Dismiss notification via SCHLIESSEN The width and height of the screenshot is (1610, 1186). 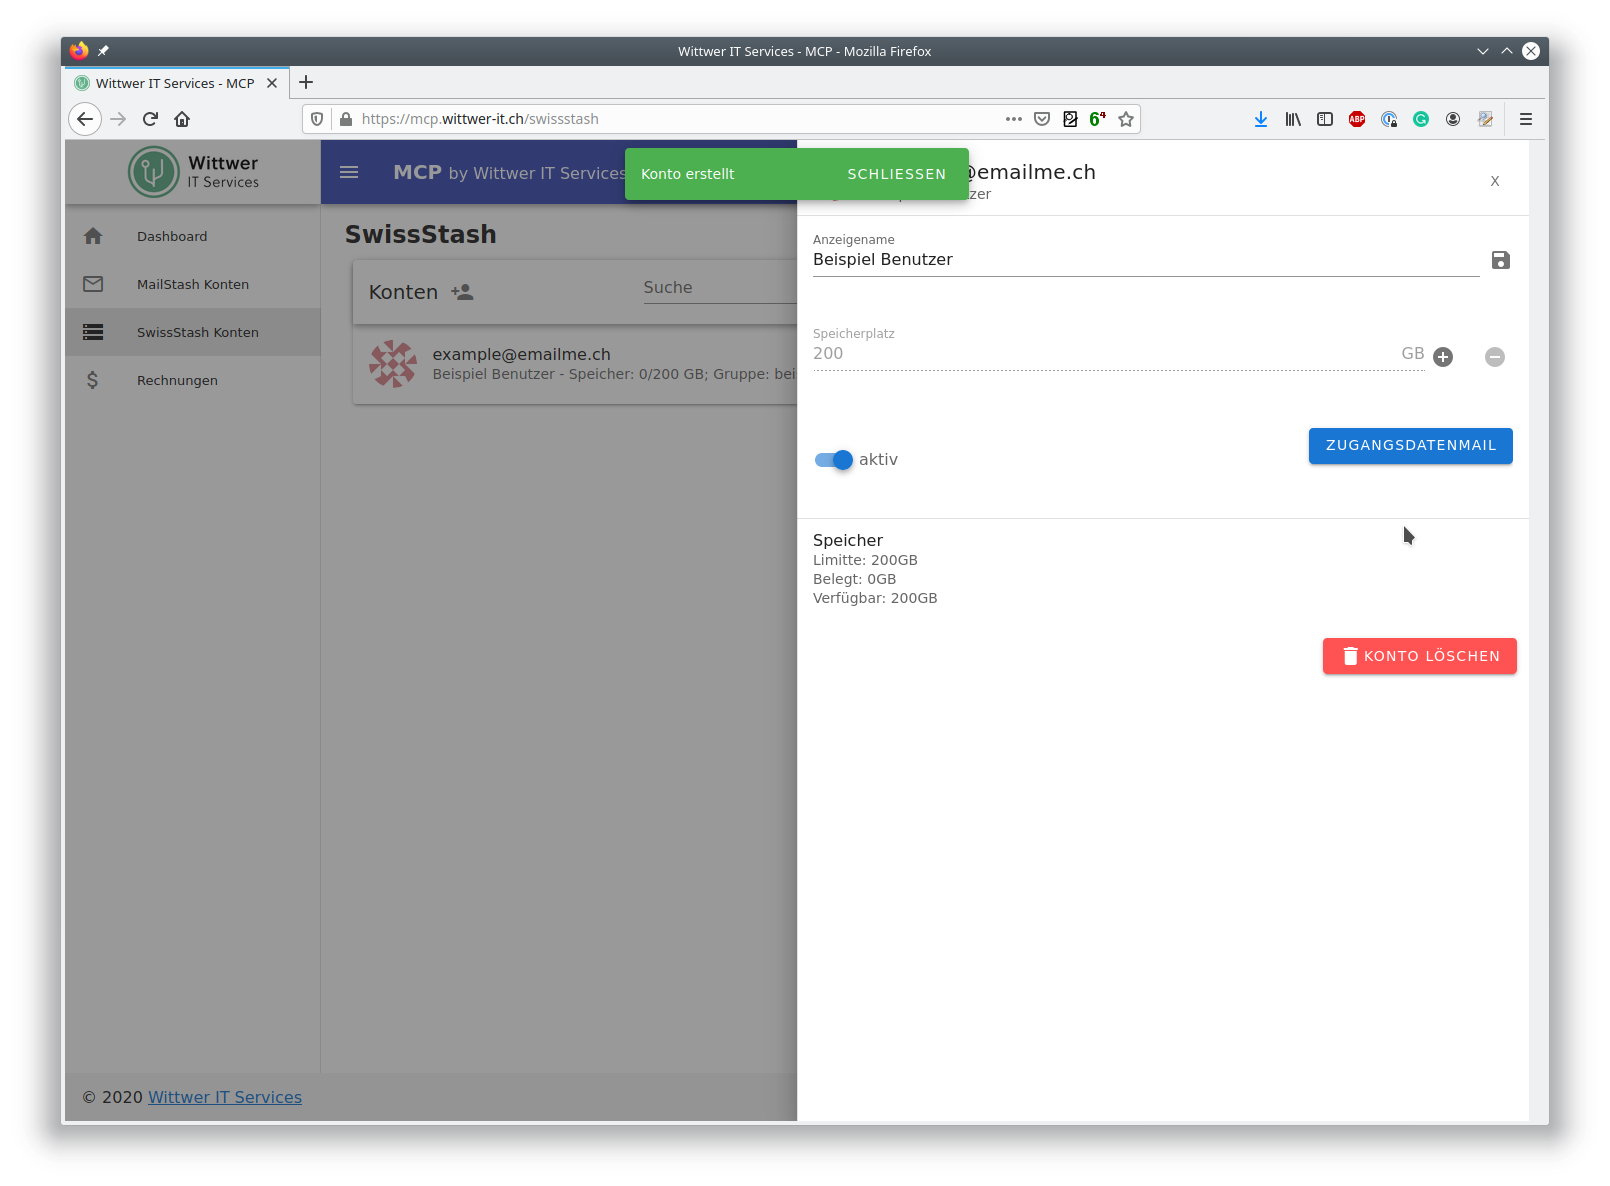896,174
